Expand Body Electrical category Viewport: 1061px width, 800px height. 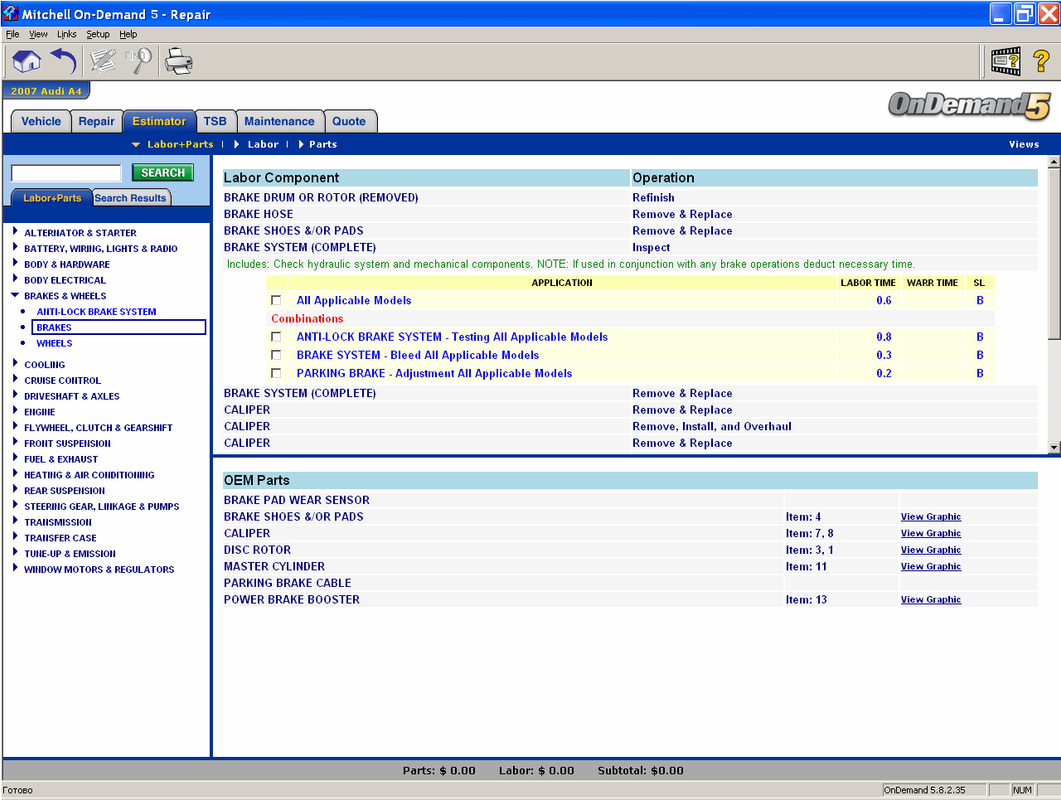click(x=15, y=279)
